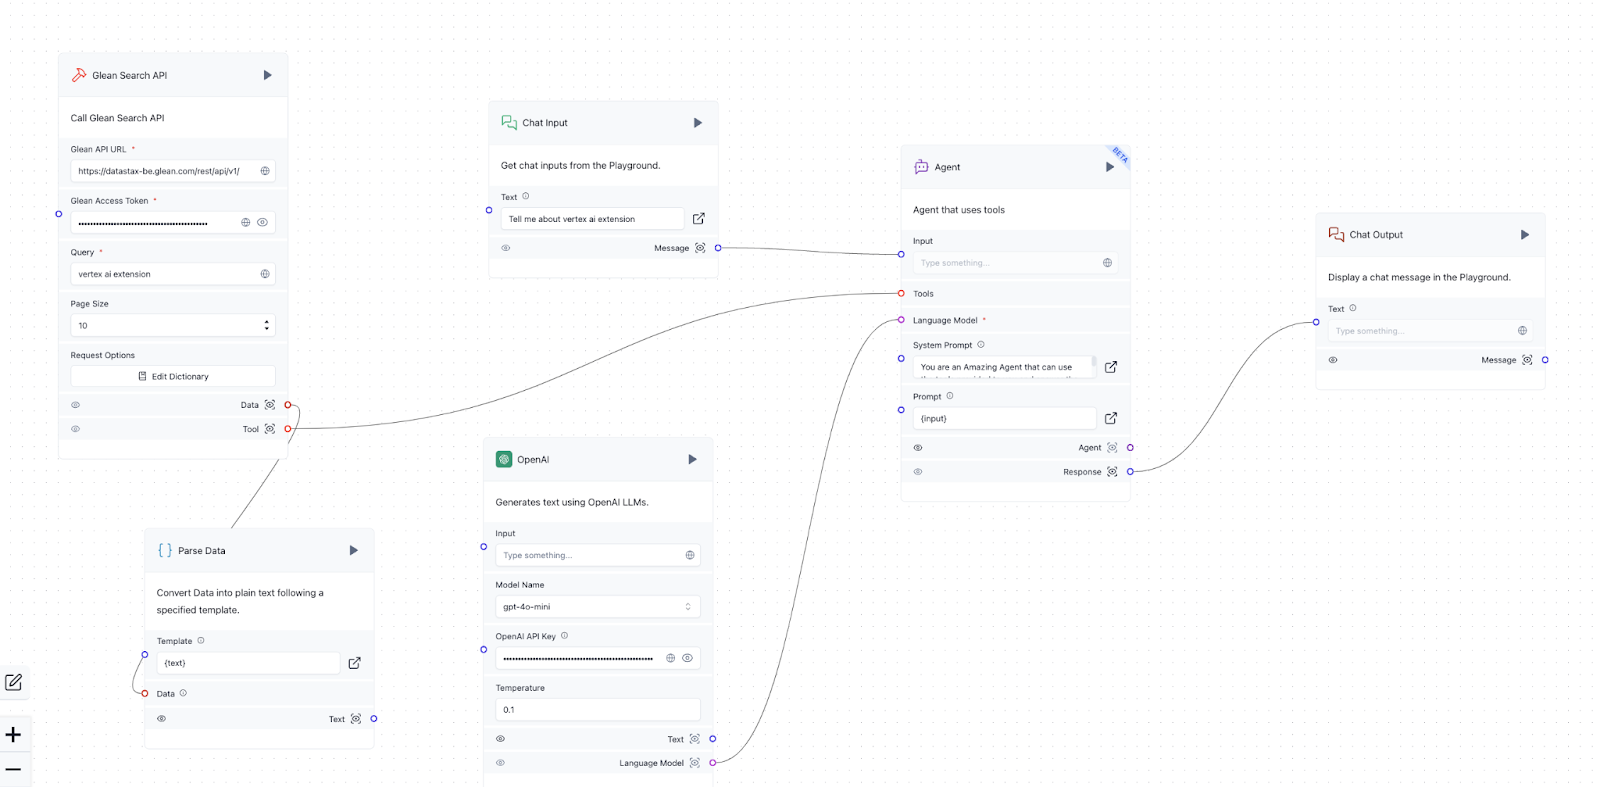The width and height of the screenshot is (1600, 787).
Task: Inspect OpenAI Text output icon
Action: (x=695, y=739)
